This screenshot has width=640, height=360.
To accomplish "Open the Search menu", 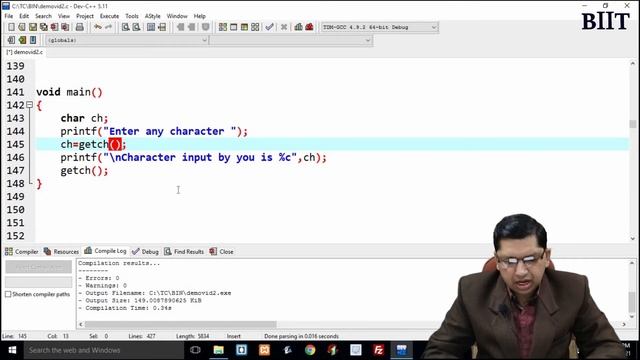I will point(43,16).
